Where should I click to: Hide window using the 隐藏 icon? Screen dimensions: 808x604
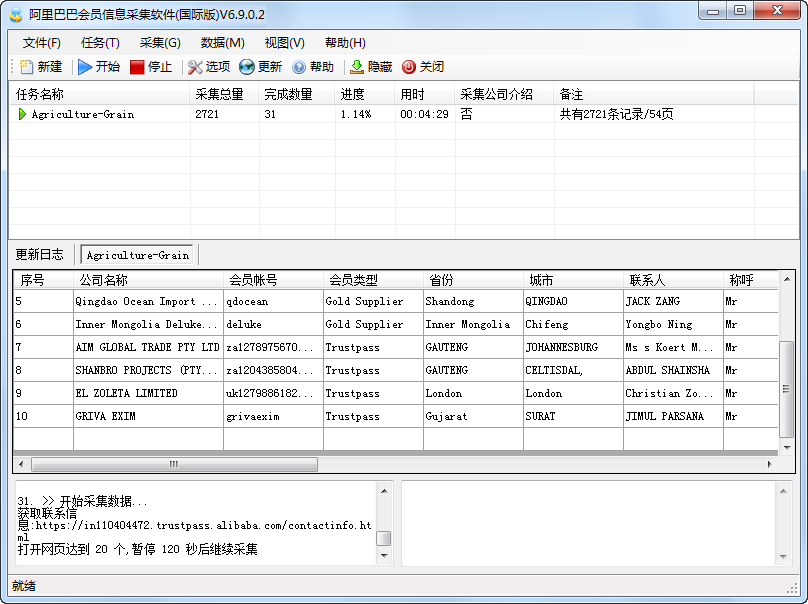click(x=357, y=67)
